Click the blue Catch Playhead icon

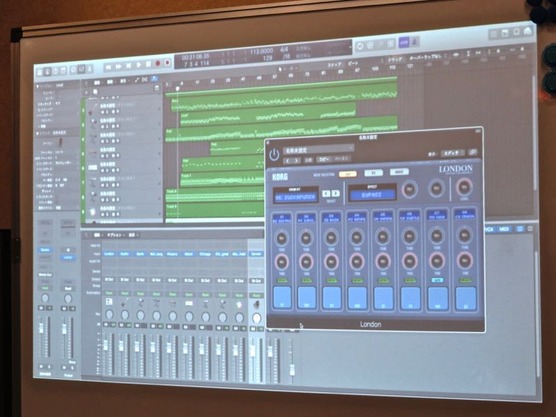(x=154, y=79)
